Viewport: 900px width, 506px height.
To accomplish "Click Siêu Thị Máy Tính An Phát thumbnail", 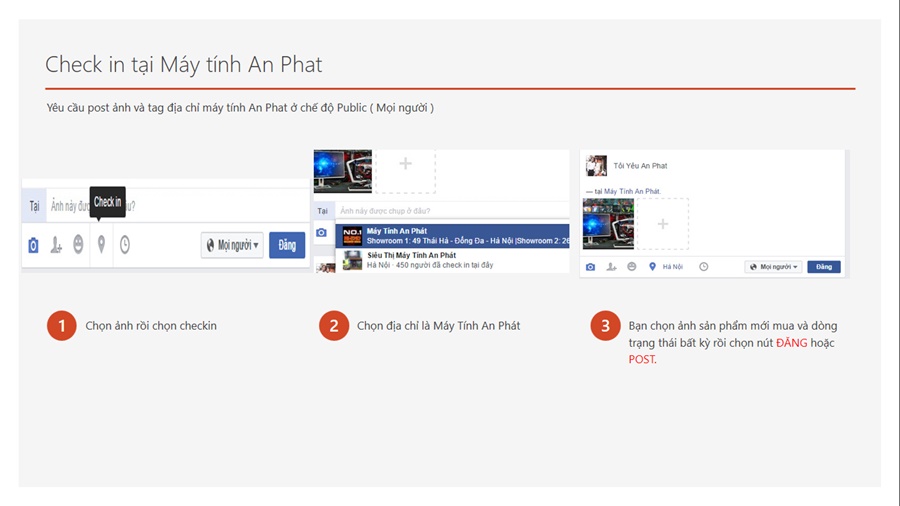I will [352, 260].
